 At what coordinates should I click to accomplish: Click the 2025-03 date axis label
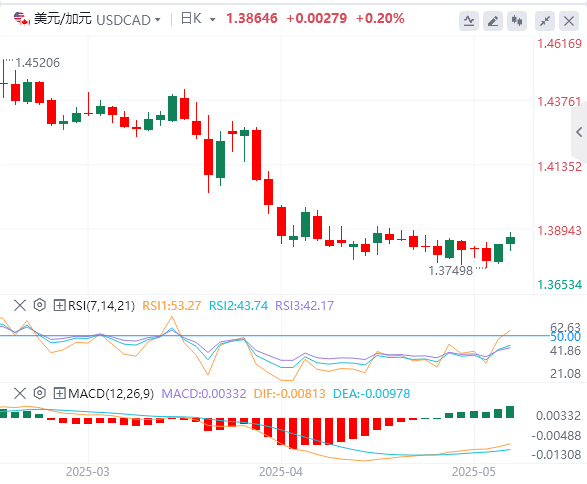point(88,472)
